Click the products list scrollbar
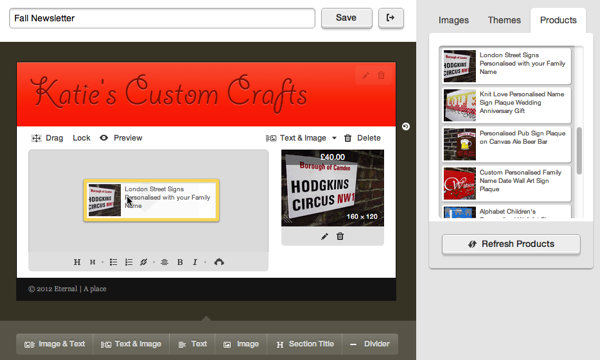The width and height of the screenshot is (600, 360). tap(579, 151)
